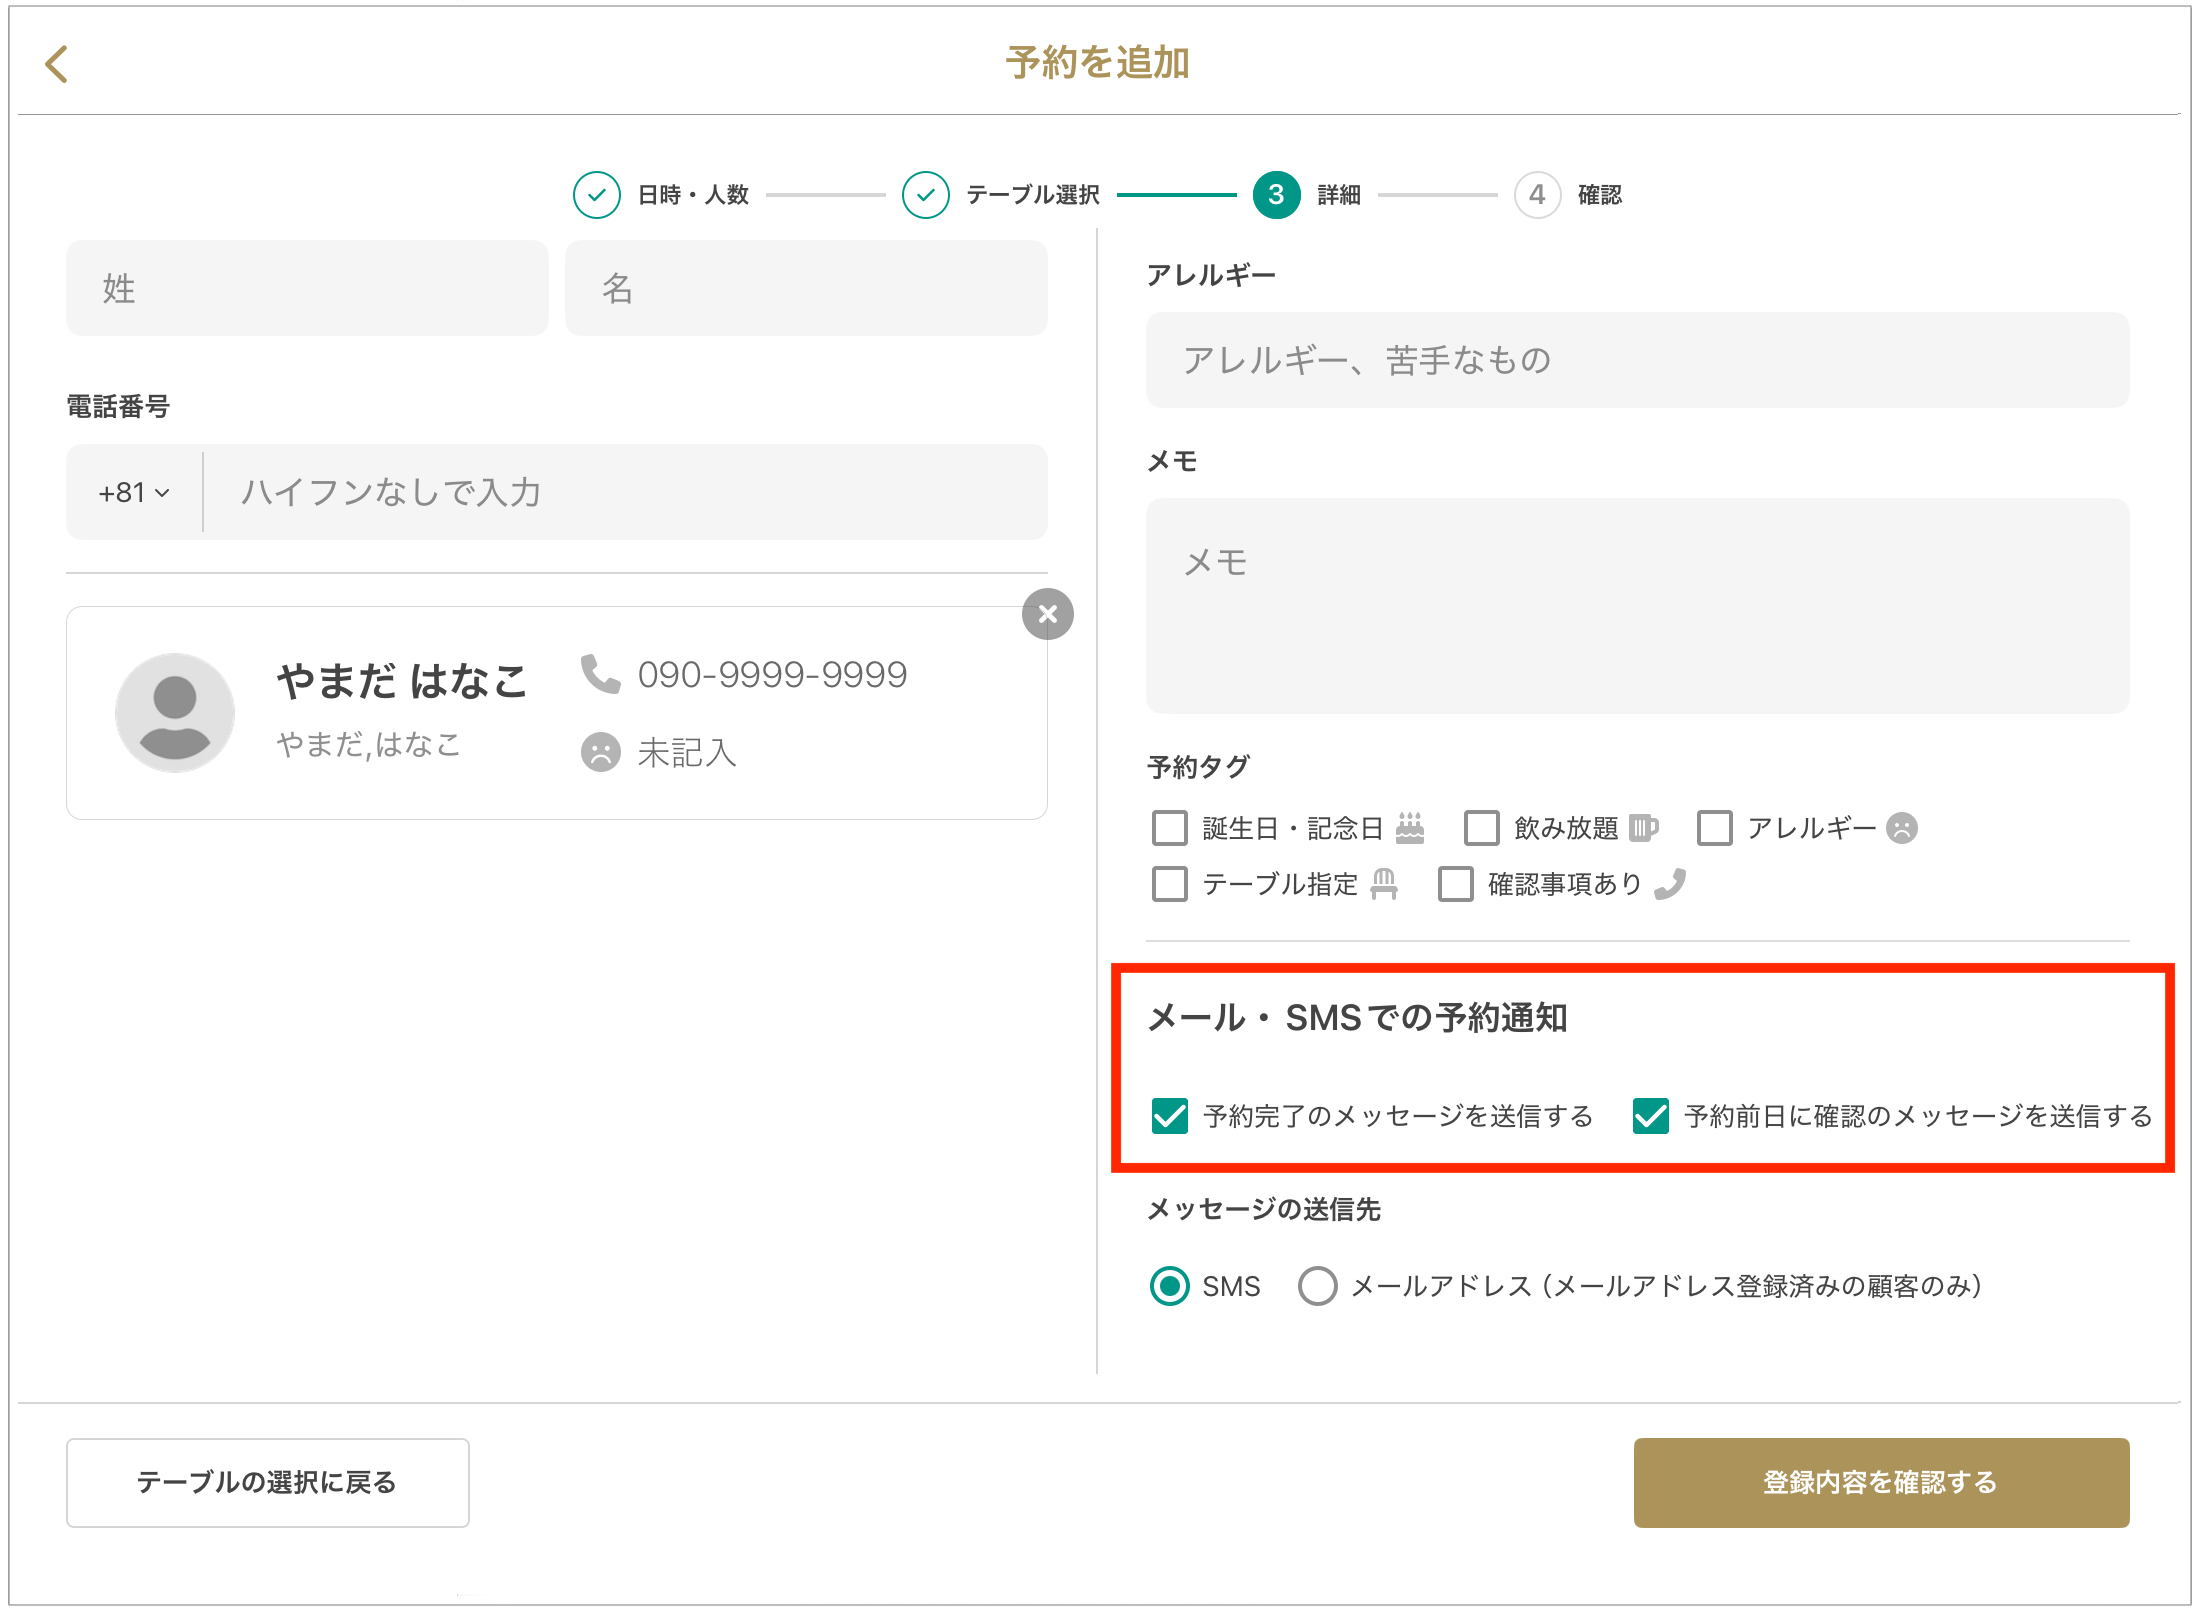Open the +81 country code dropdown
The height and width of the screenshot is (1612, 2198).
pos(134,492)
